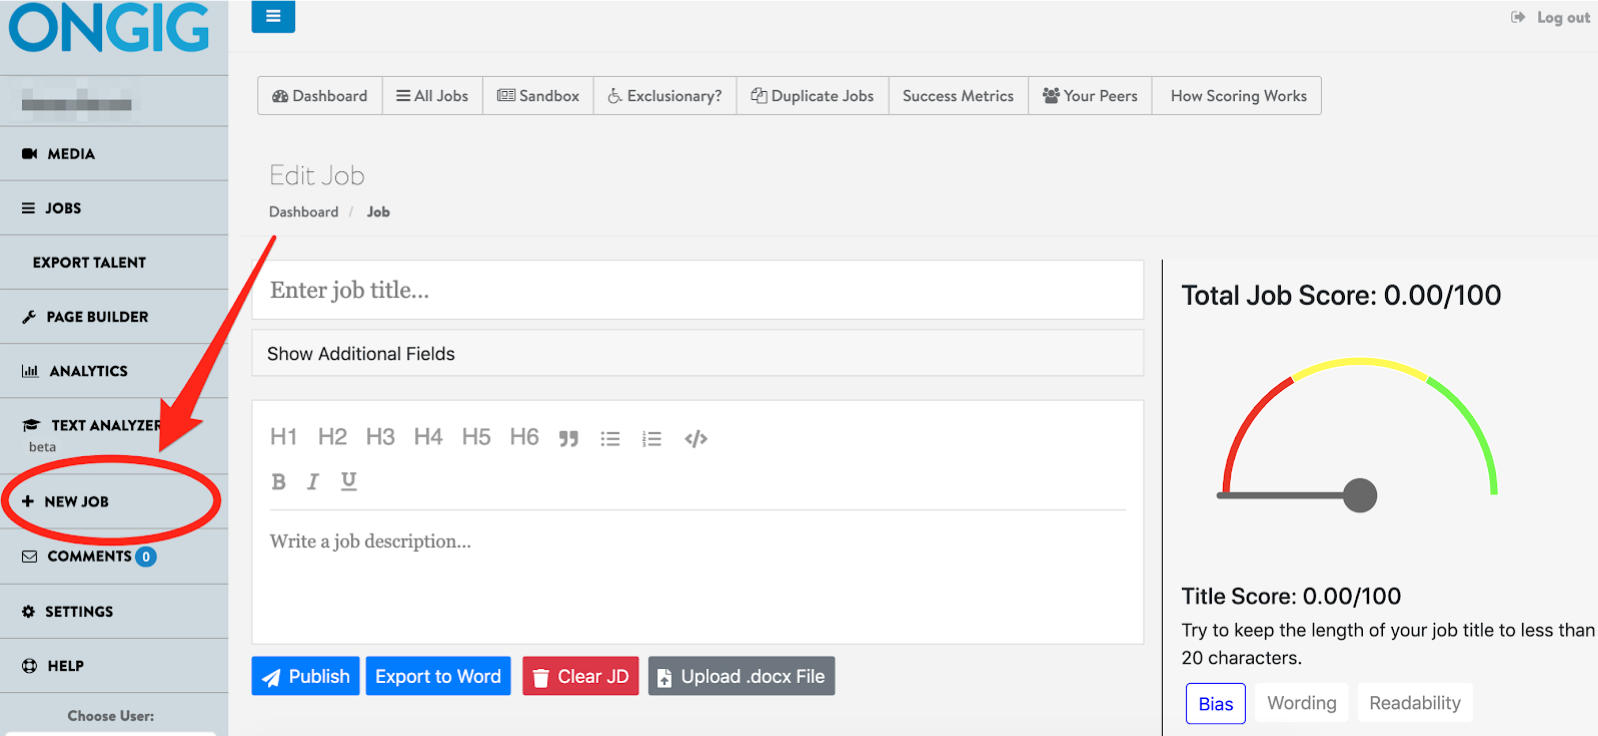Viewport: 1598px width, 736px height.
Task: Click the blockquote icon in editor toolbar
Action: coord(568,438)
